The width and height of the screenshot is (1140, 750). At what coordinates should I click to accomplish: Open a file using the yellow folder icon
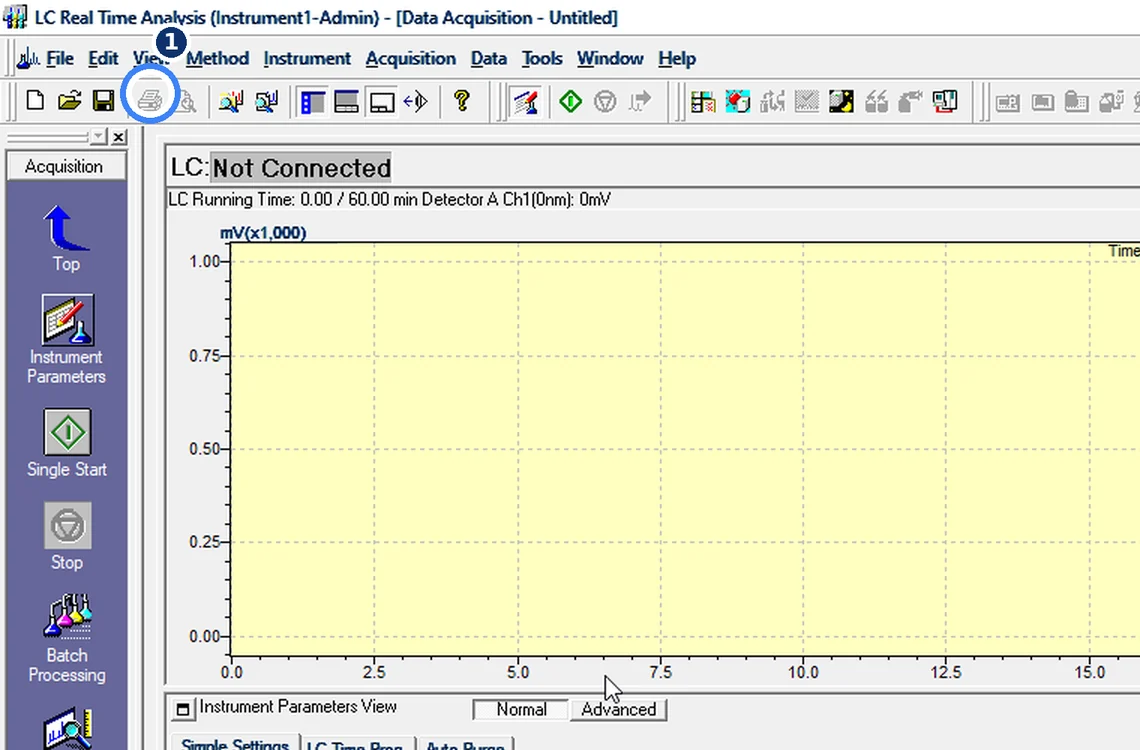[x=70, y=101]
